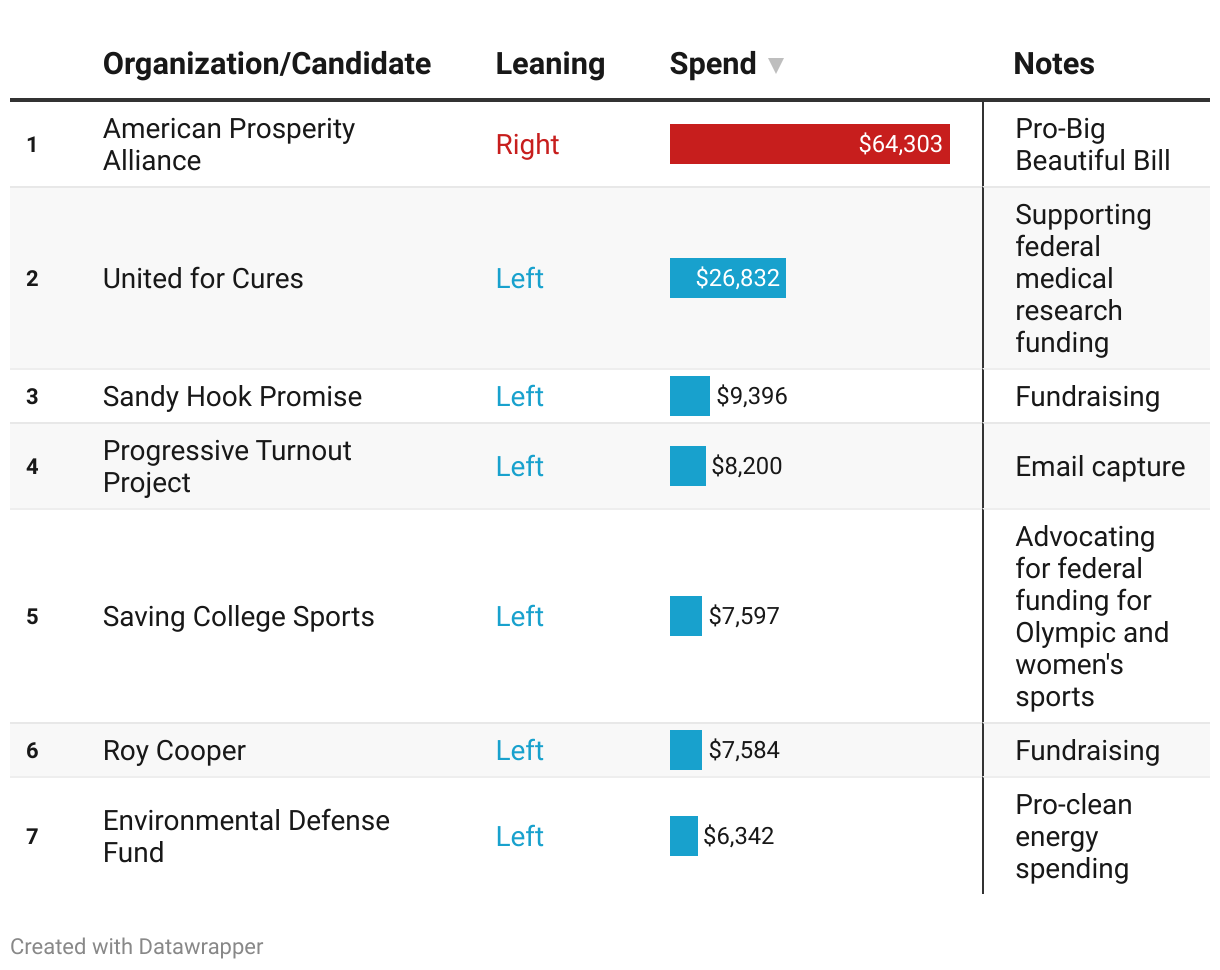Image resolution: width=1220 pixels, height=970 pixels.
Task: Click the Spend column sort arrow
Action: click(775, 66)
